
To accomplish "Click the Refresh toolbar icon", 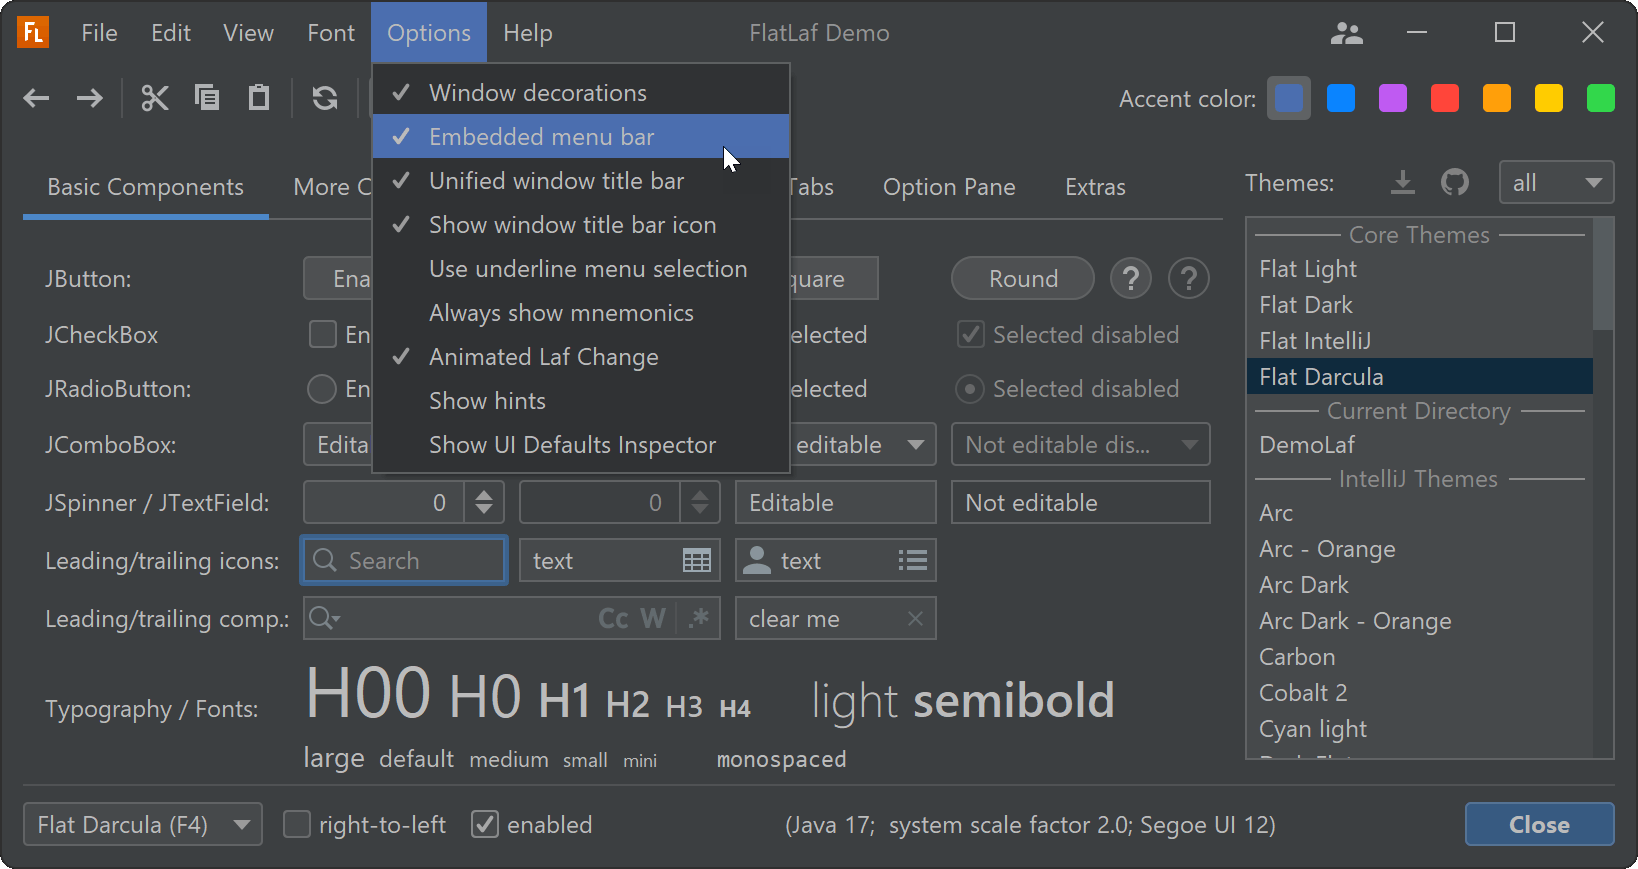I will tap(325, 98).
